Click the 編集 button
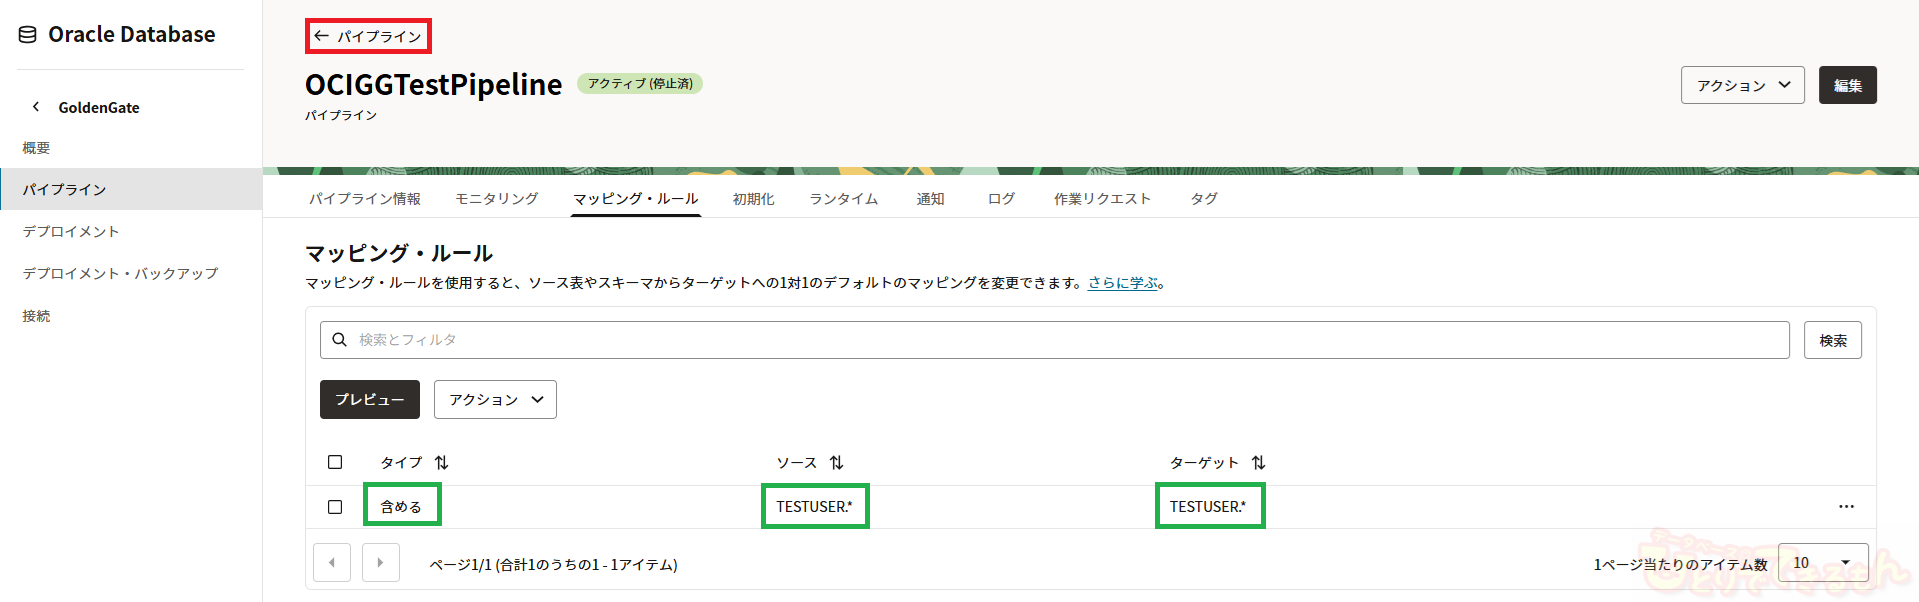 (x=1847, y=85)
